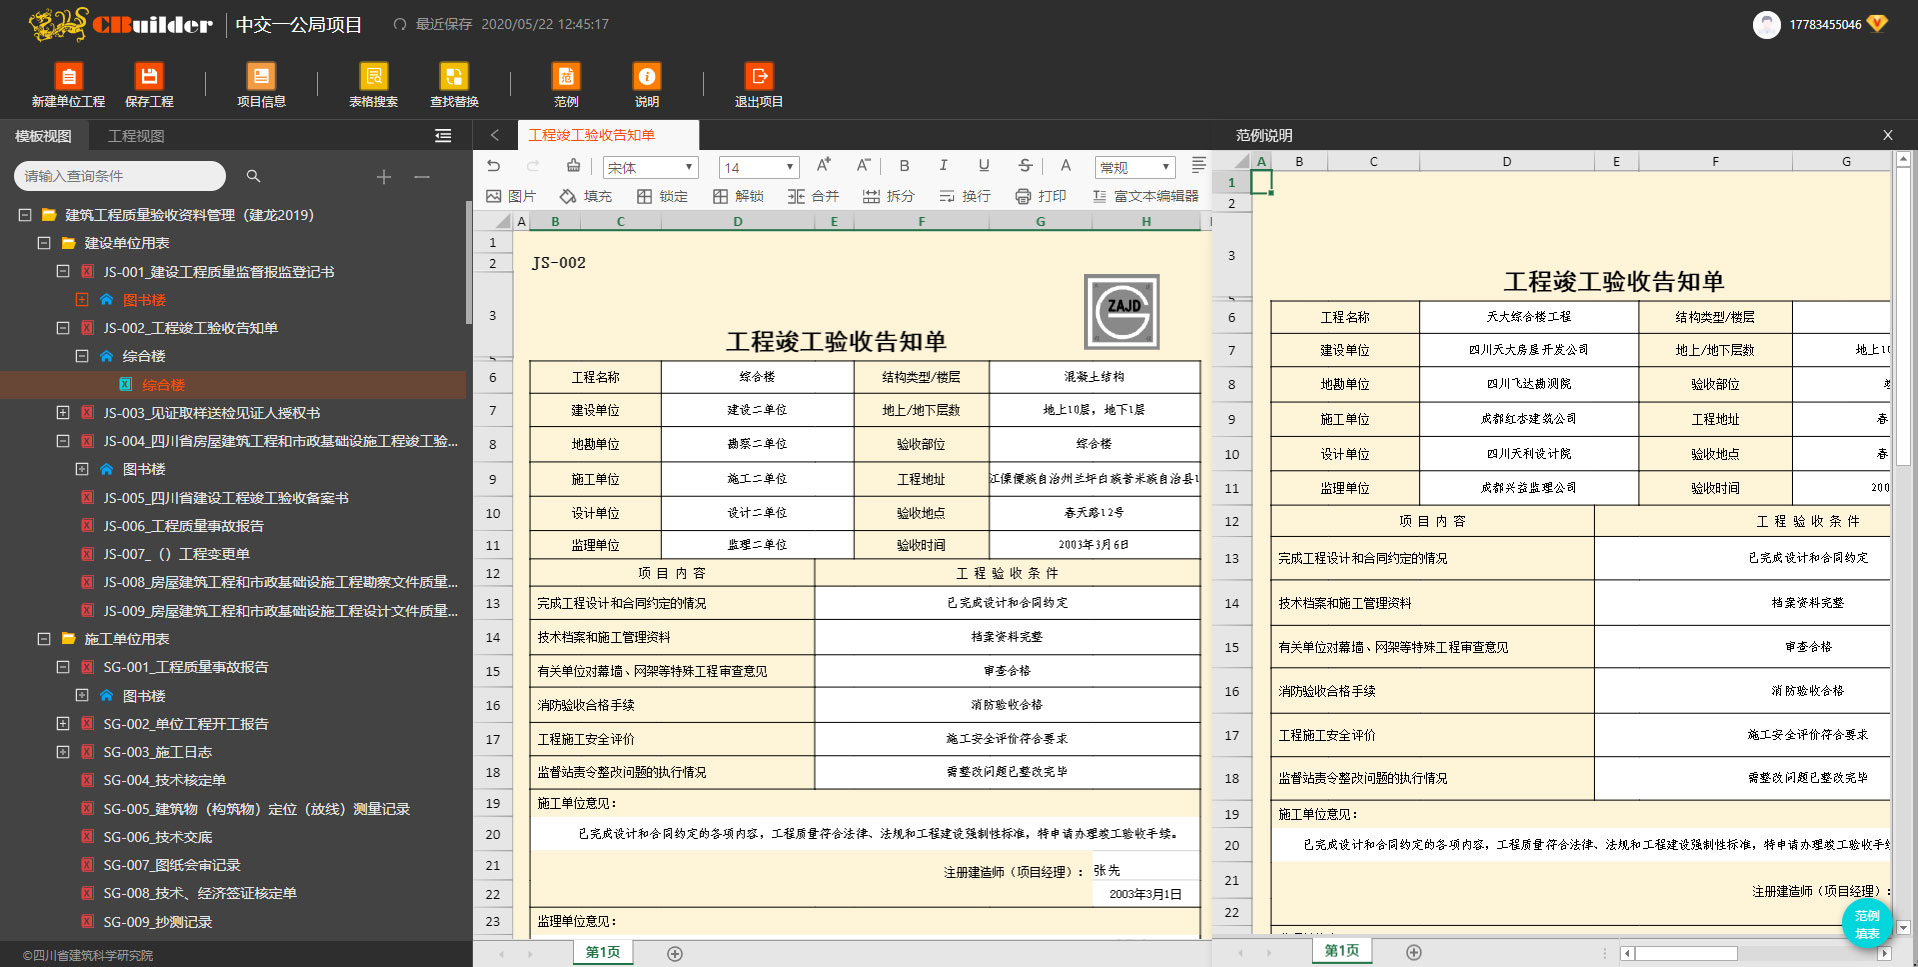Click the 新建单位工程 toolbar icon
Image resolution: width=1918 pixels, height=967 pixels.
tap(68, 85)
